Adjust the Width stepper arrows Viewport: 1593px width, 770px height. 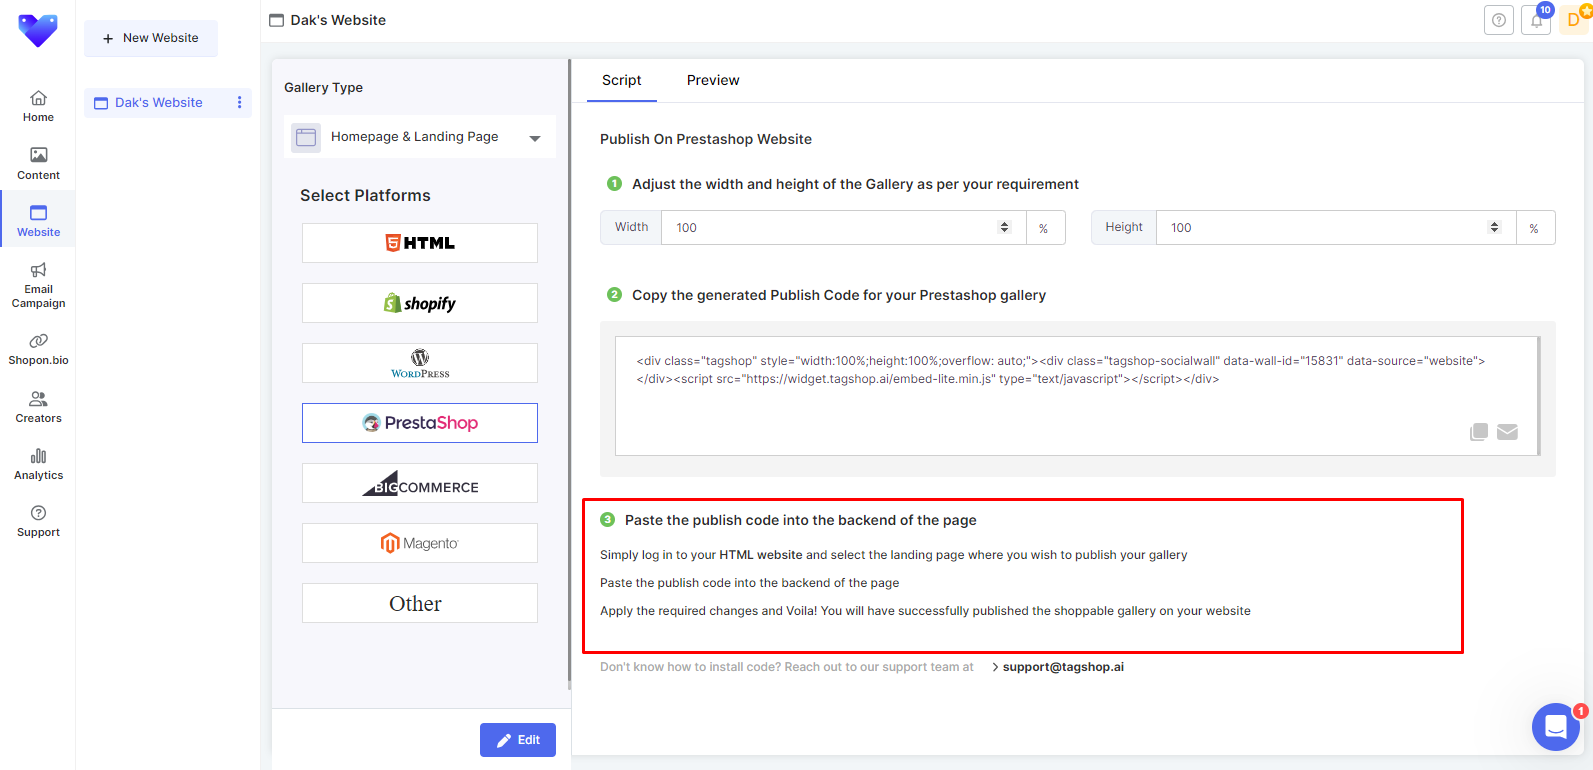pyautogui.click(x=1005, y=227)
